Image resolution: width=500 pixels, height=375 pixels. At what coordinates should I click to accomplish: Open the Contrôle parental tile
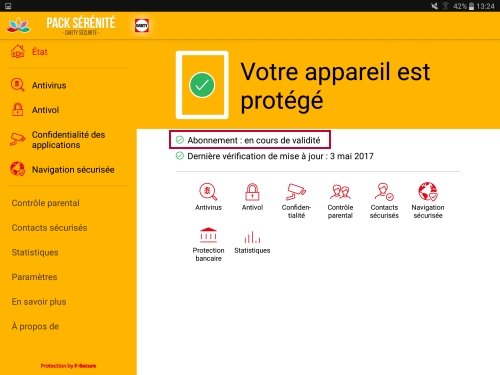(340, 201)
